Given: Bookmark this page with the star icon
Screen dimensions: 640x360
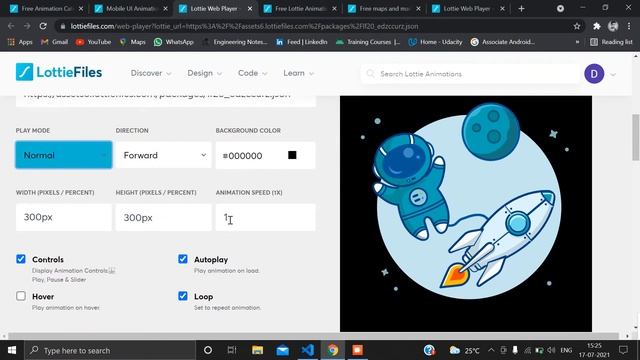Looking at the screenshot, I should [x=577, y=26].
